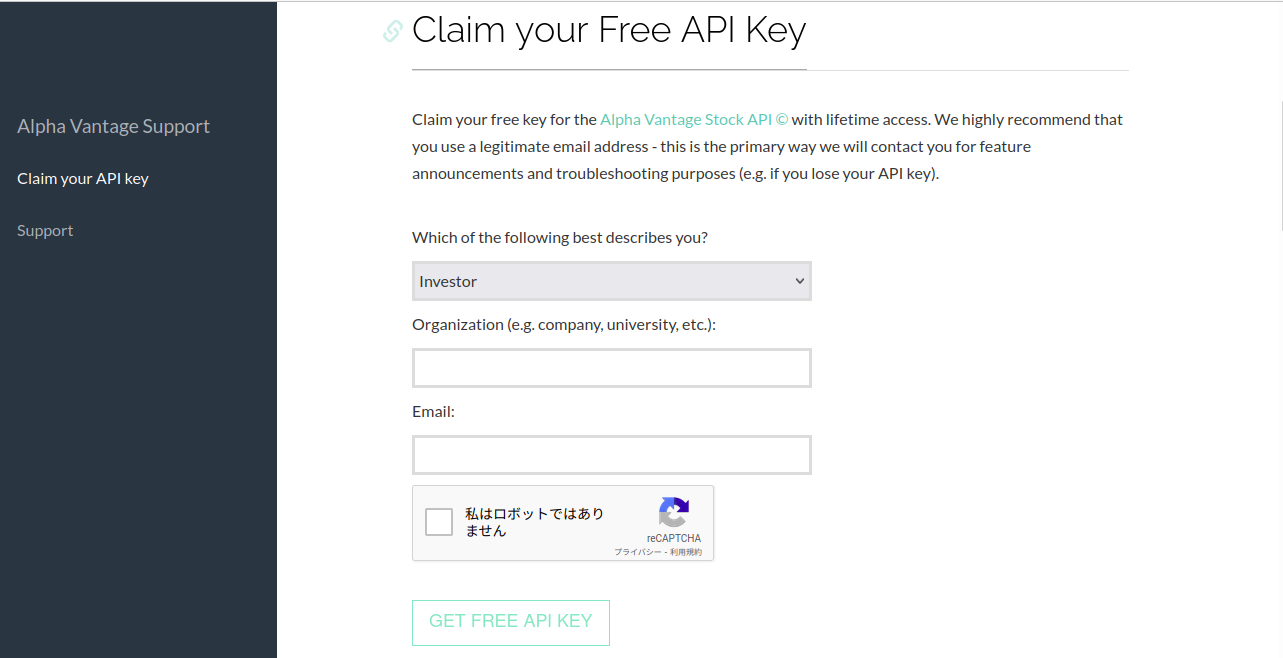This screenshot has height=658, width=1283.
Task: Click the anchor link icon beside the heading
Action: (x=390, y=30)
